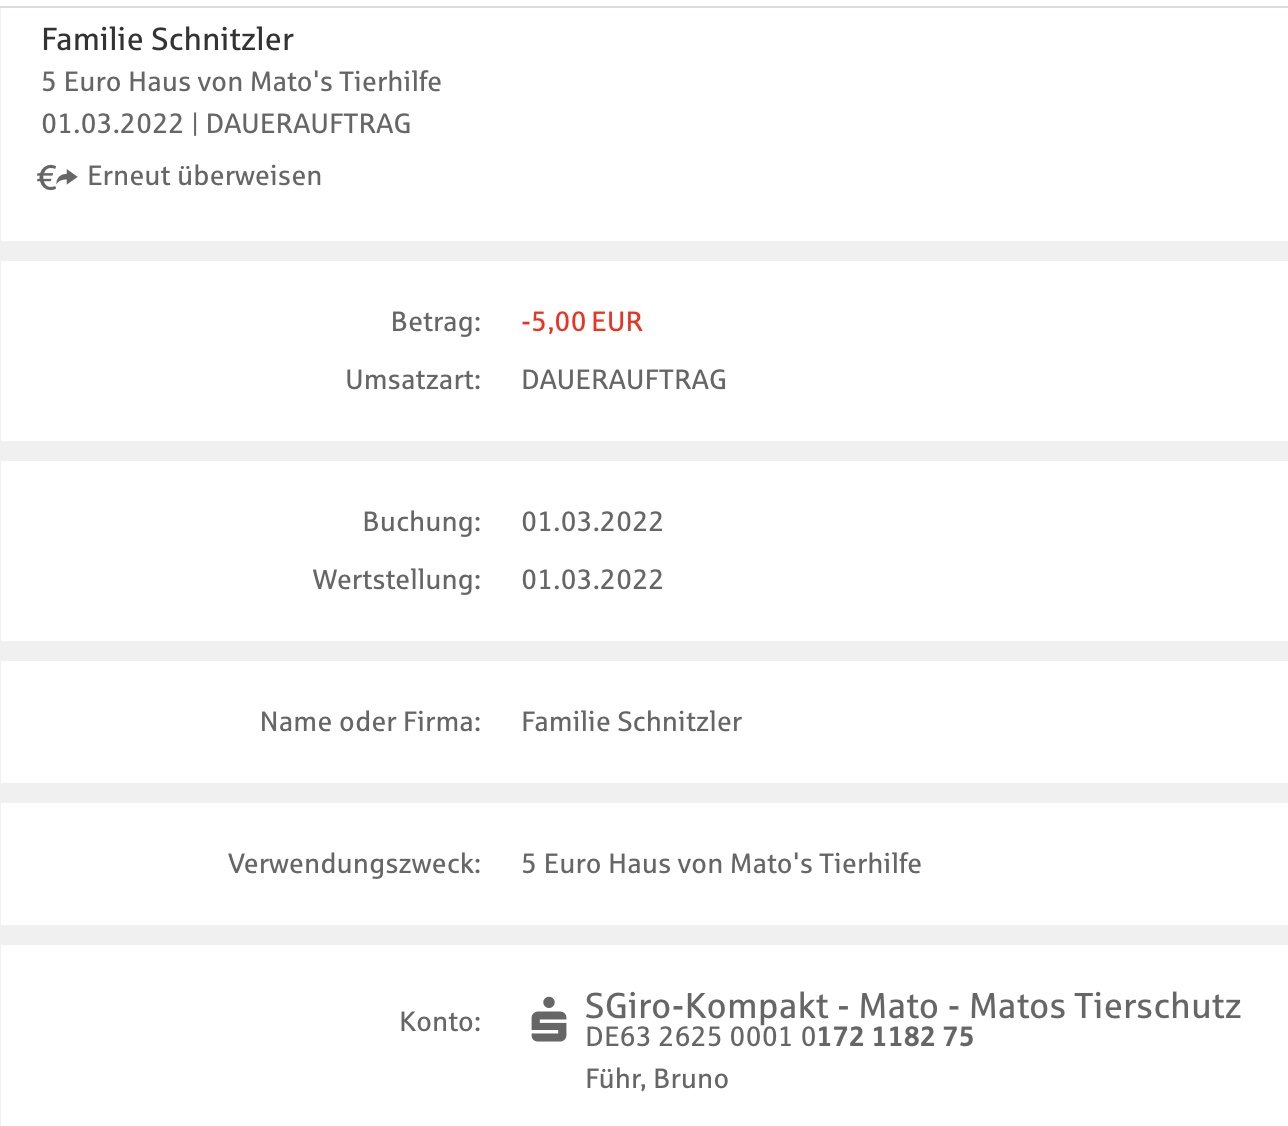Viewport: 1288px width, 1126px height.
Task: Click the Konto label
Action: click(440, 1022)
